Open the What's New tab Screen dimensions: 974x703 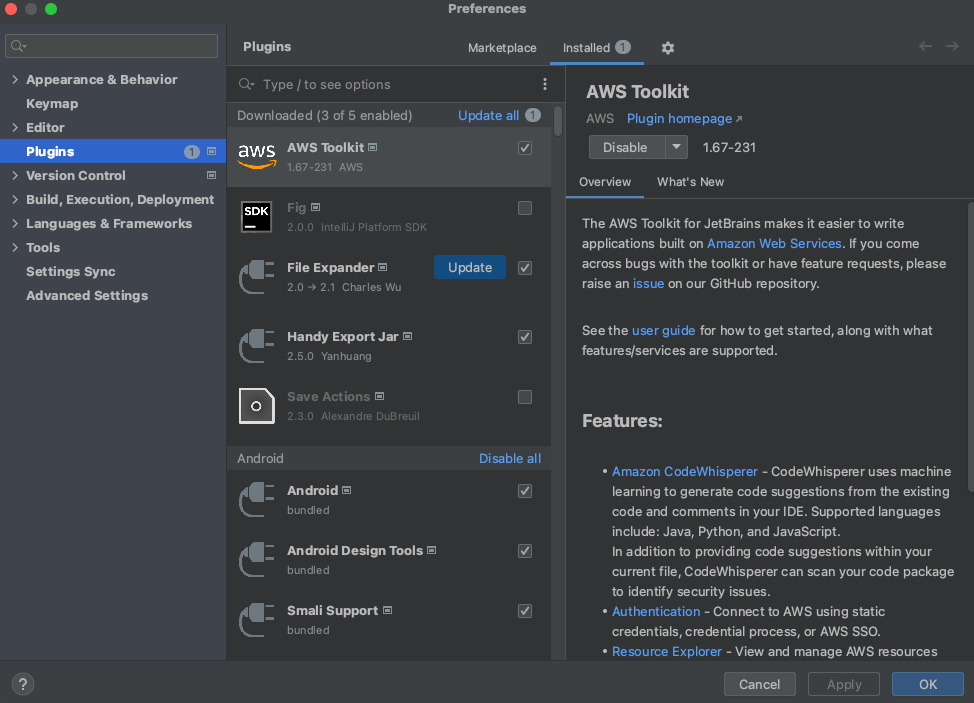690,182
